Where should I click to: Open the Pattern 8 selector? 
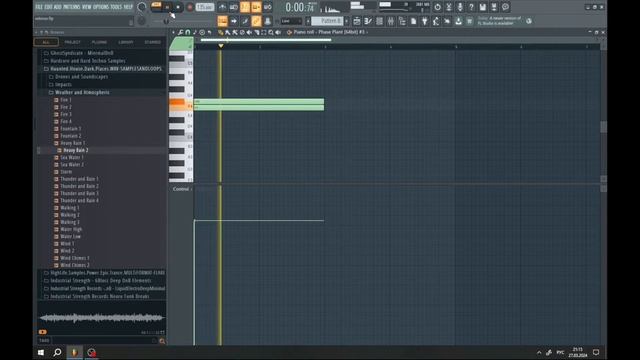327,21
